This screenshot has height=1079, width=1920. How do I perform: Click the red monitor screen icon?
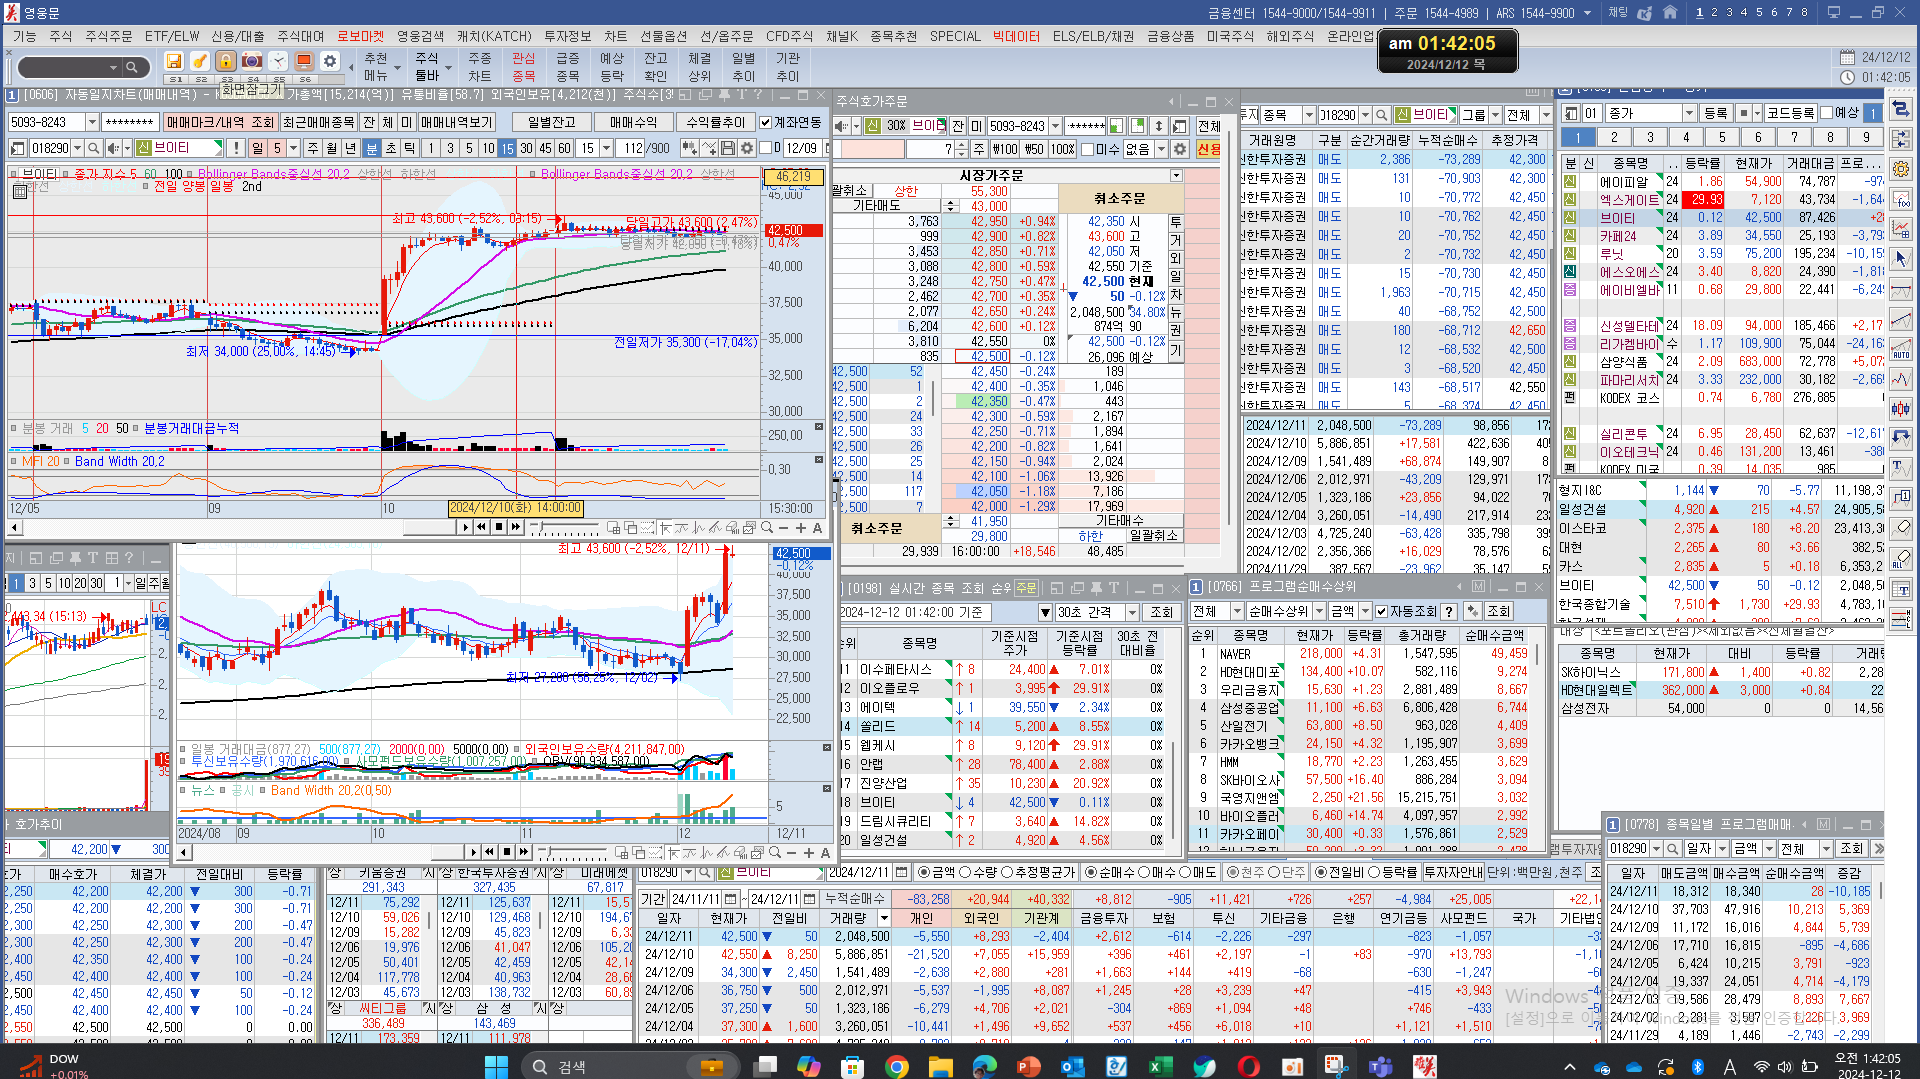304,61
